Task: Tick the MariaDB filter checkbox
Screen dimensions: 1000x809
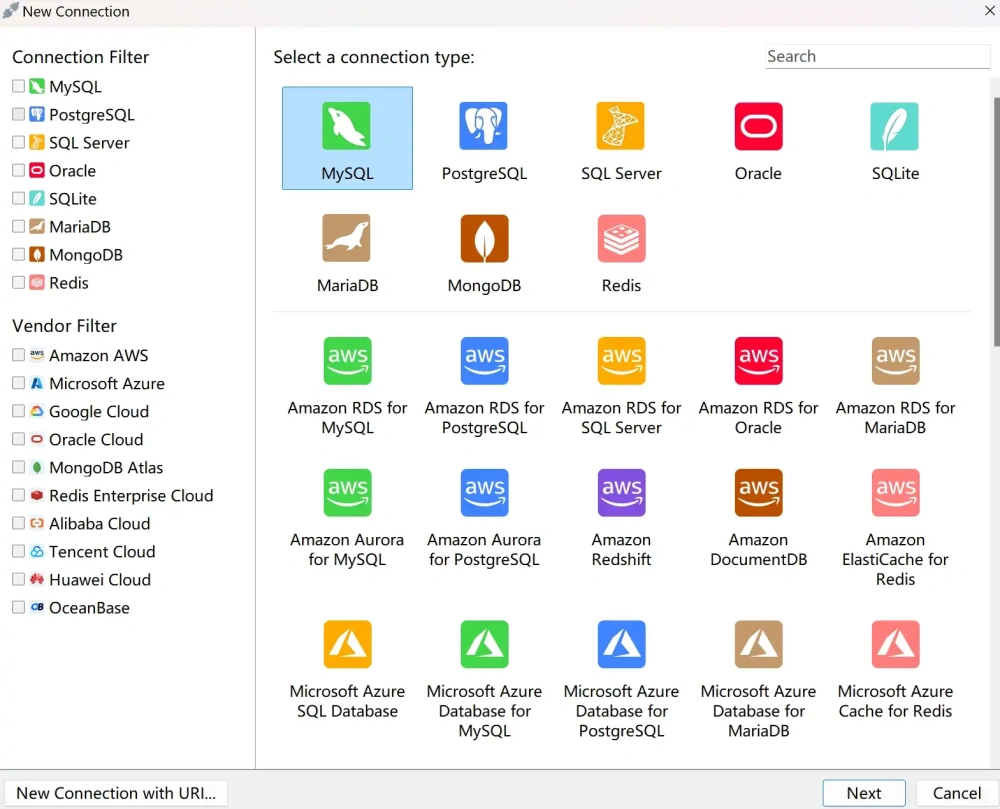Action: 18,226
